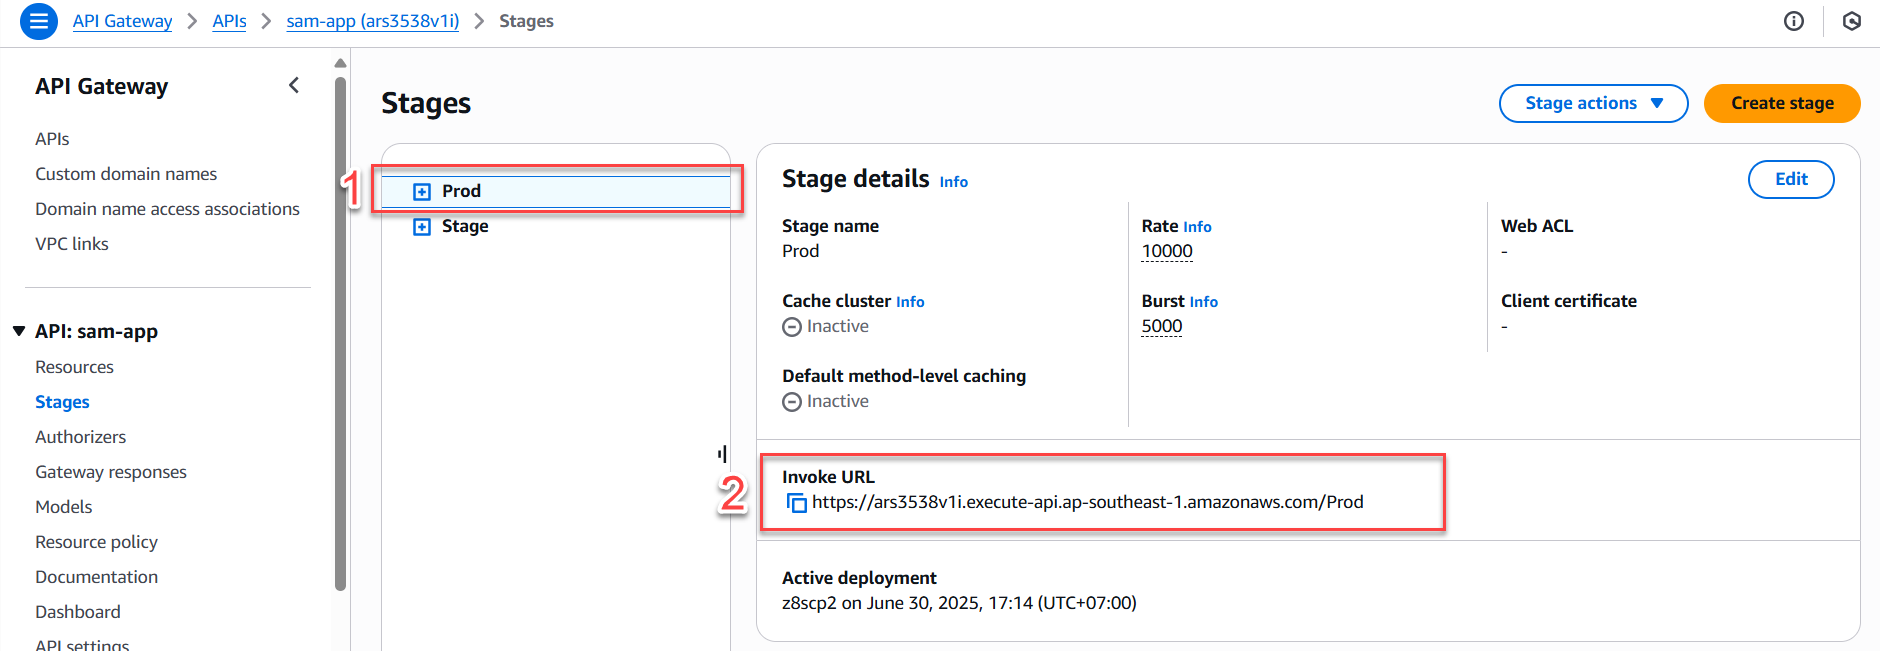Image resolution: width=1880 pixels, height=651 pixels.
Task: Click Edit in Stage details
Action: point(1791,179)
